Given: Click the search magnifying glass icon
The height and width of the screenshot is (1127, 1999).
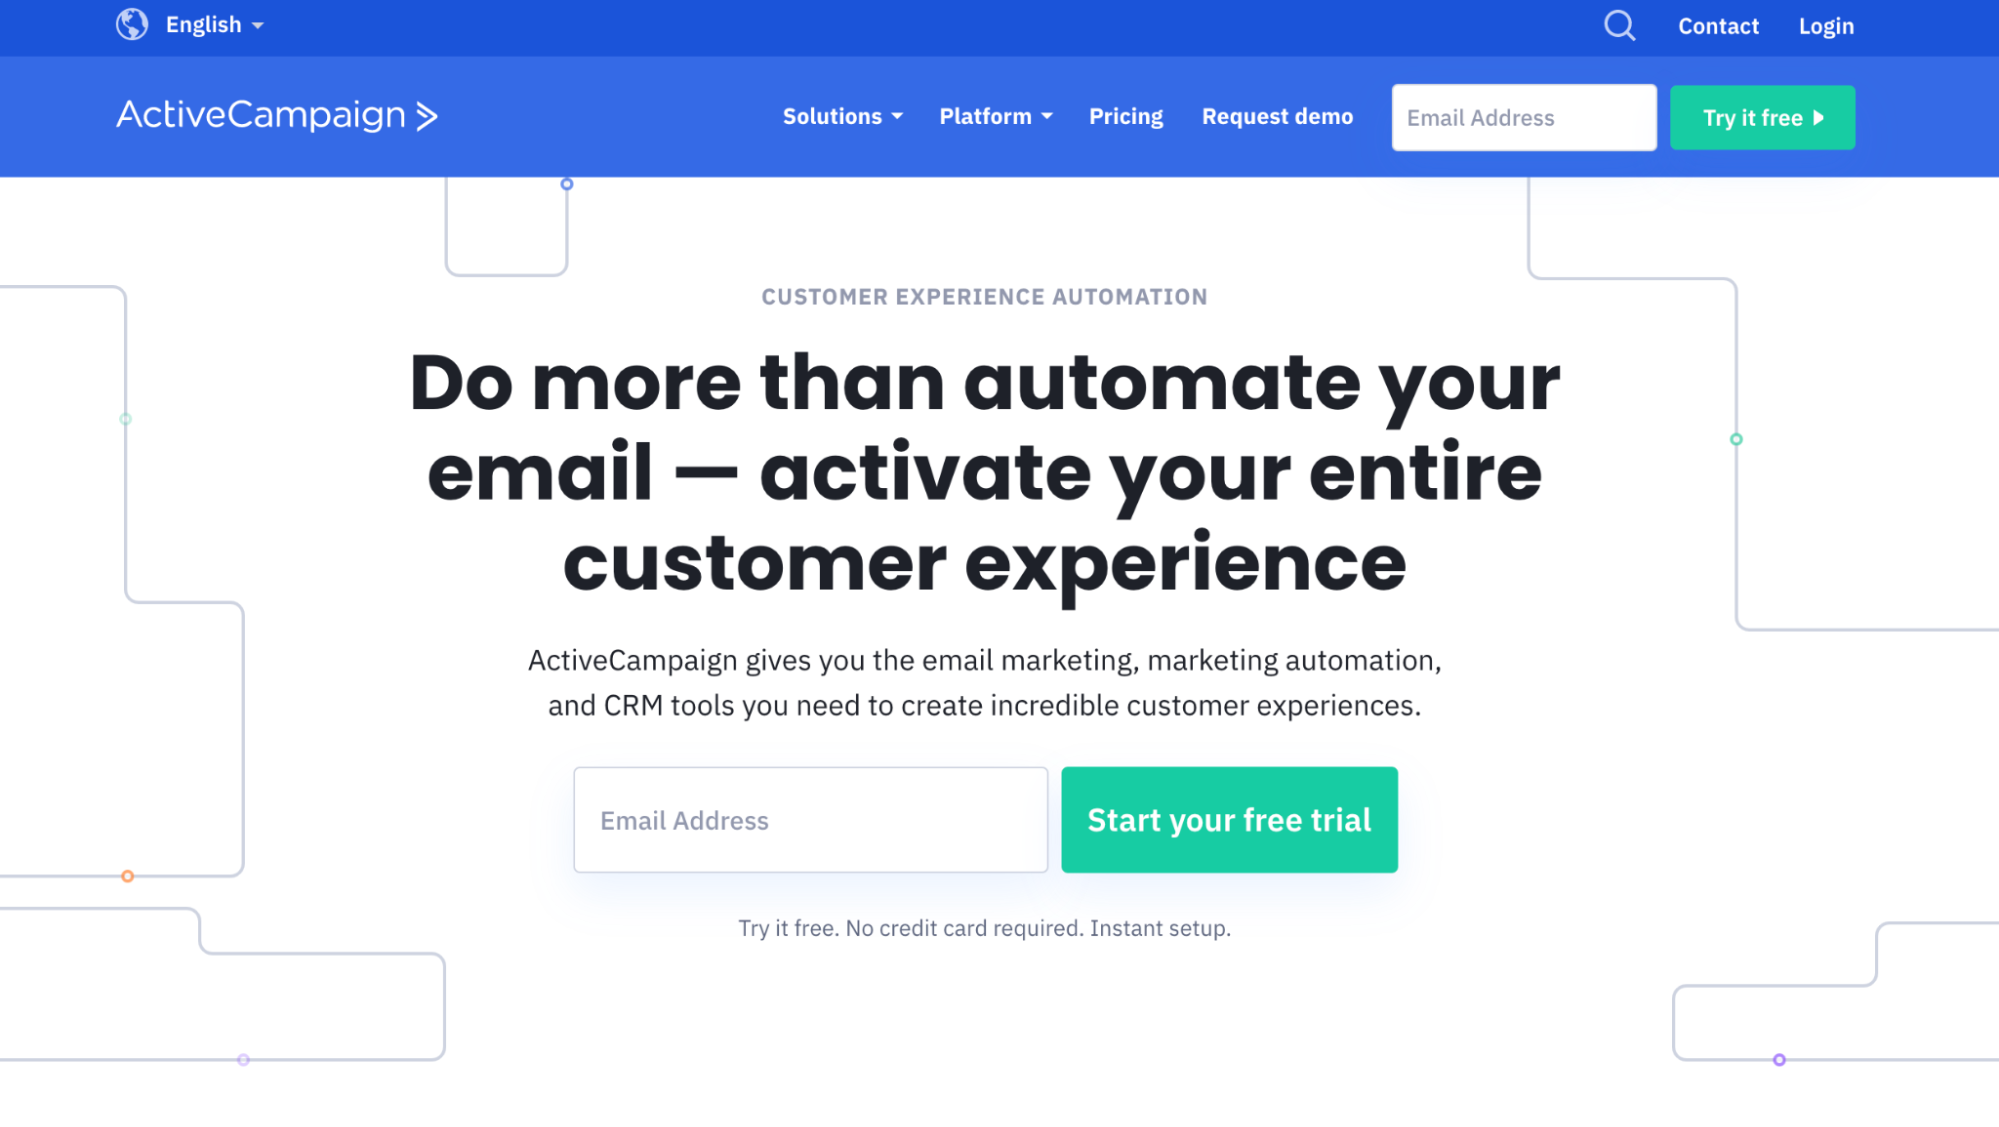Looking at the screenshot, I should [x=1616, y=25].
